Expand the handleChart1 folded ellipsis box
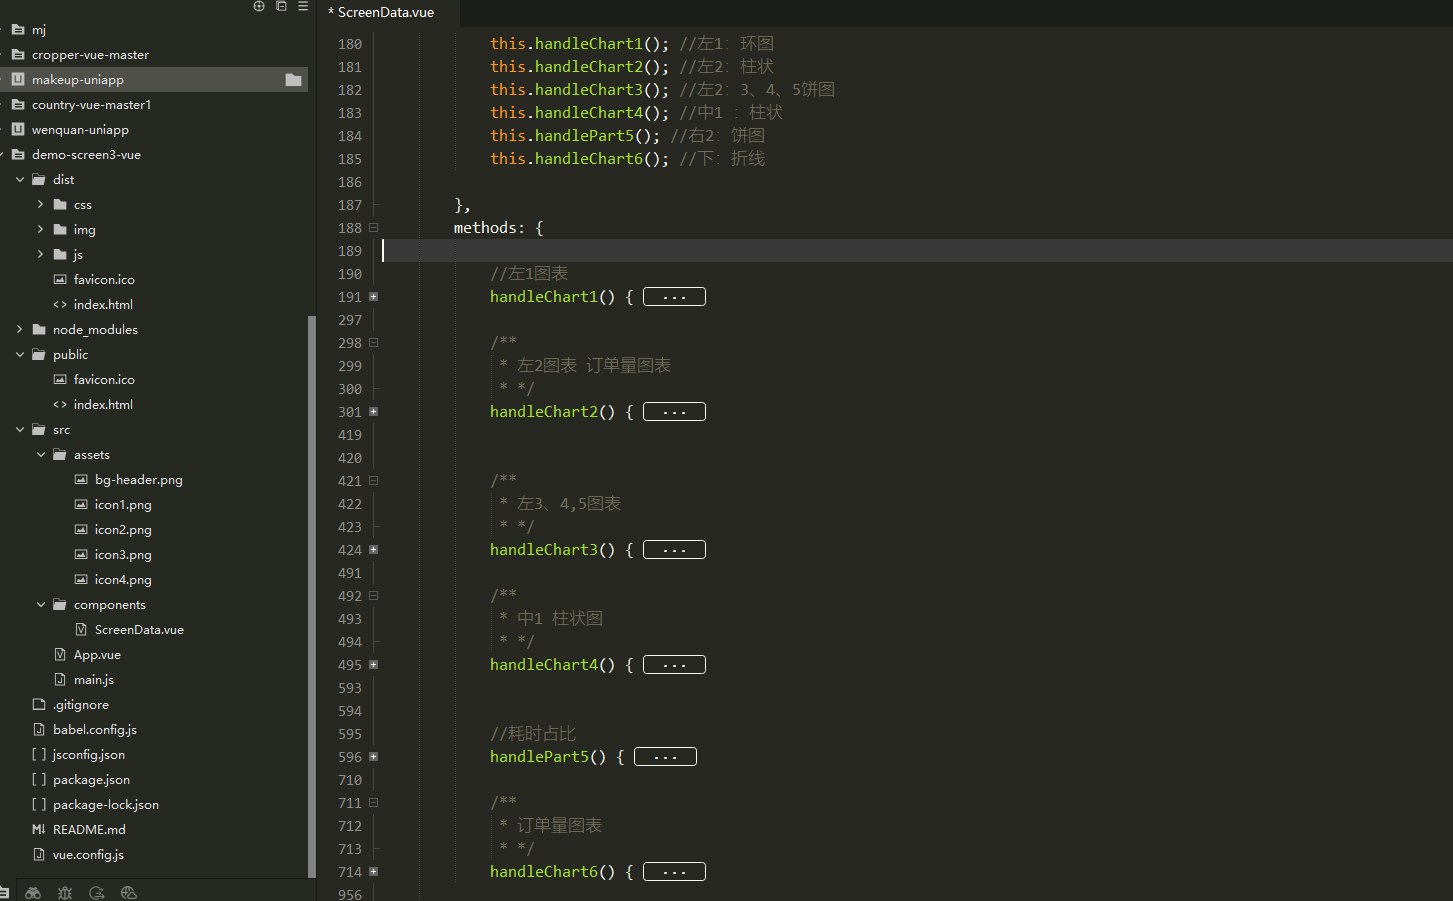 tap(674, 297)
